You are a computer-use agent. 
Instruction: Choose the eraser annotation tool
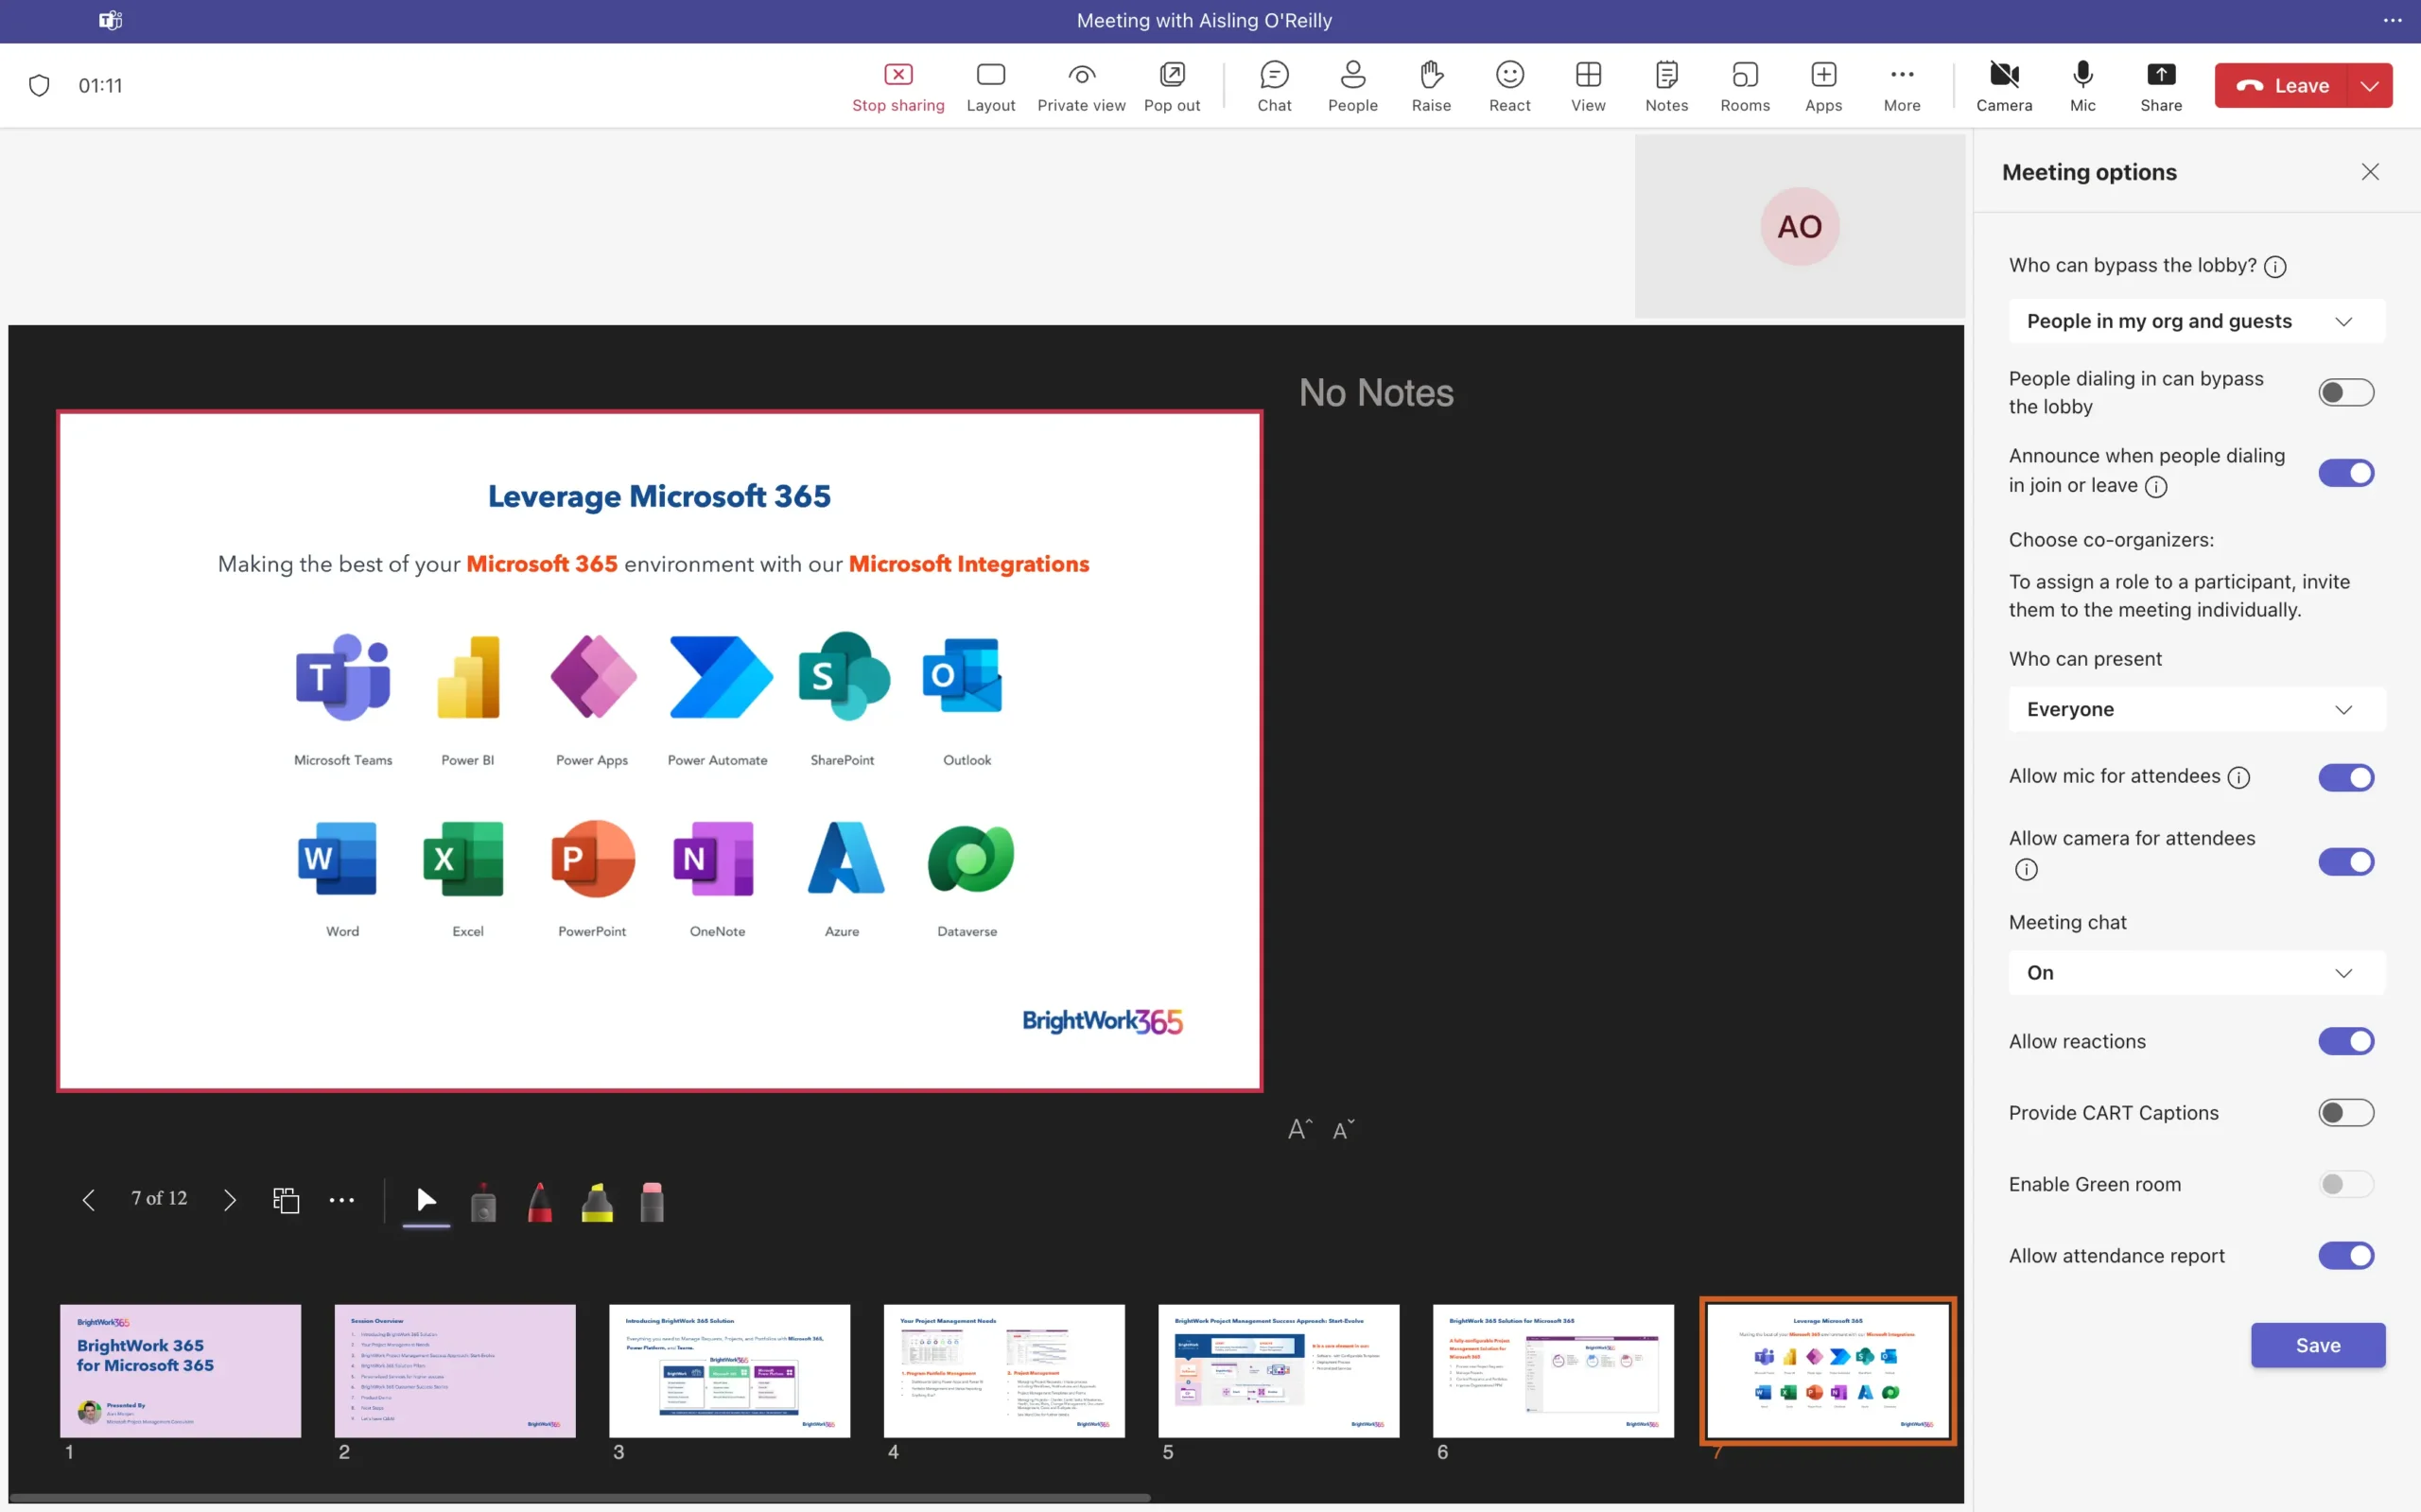pyautogui.click(x=652, y=1202)
